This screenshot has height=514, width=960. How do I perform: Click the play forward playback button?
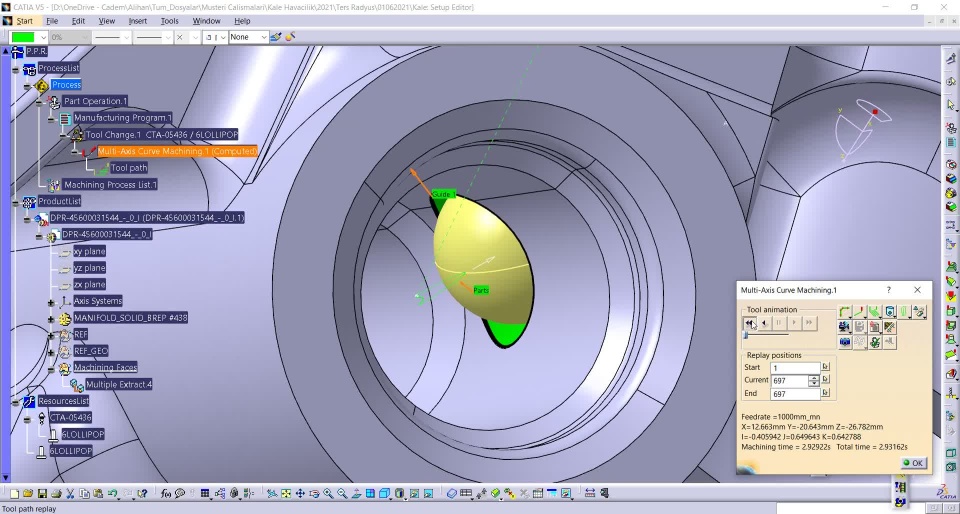[794, 322]
